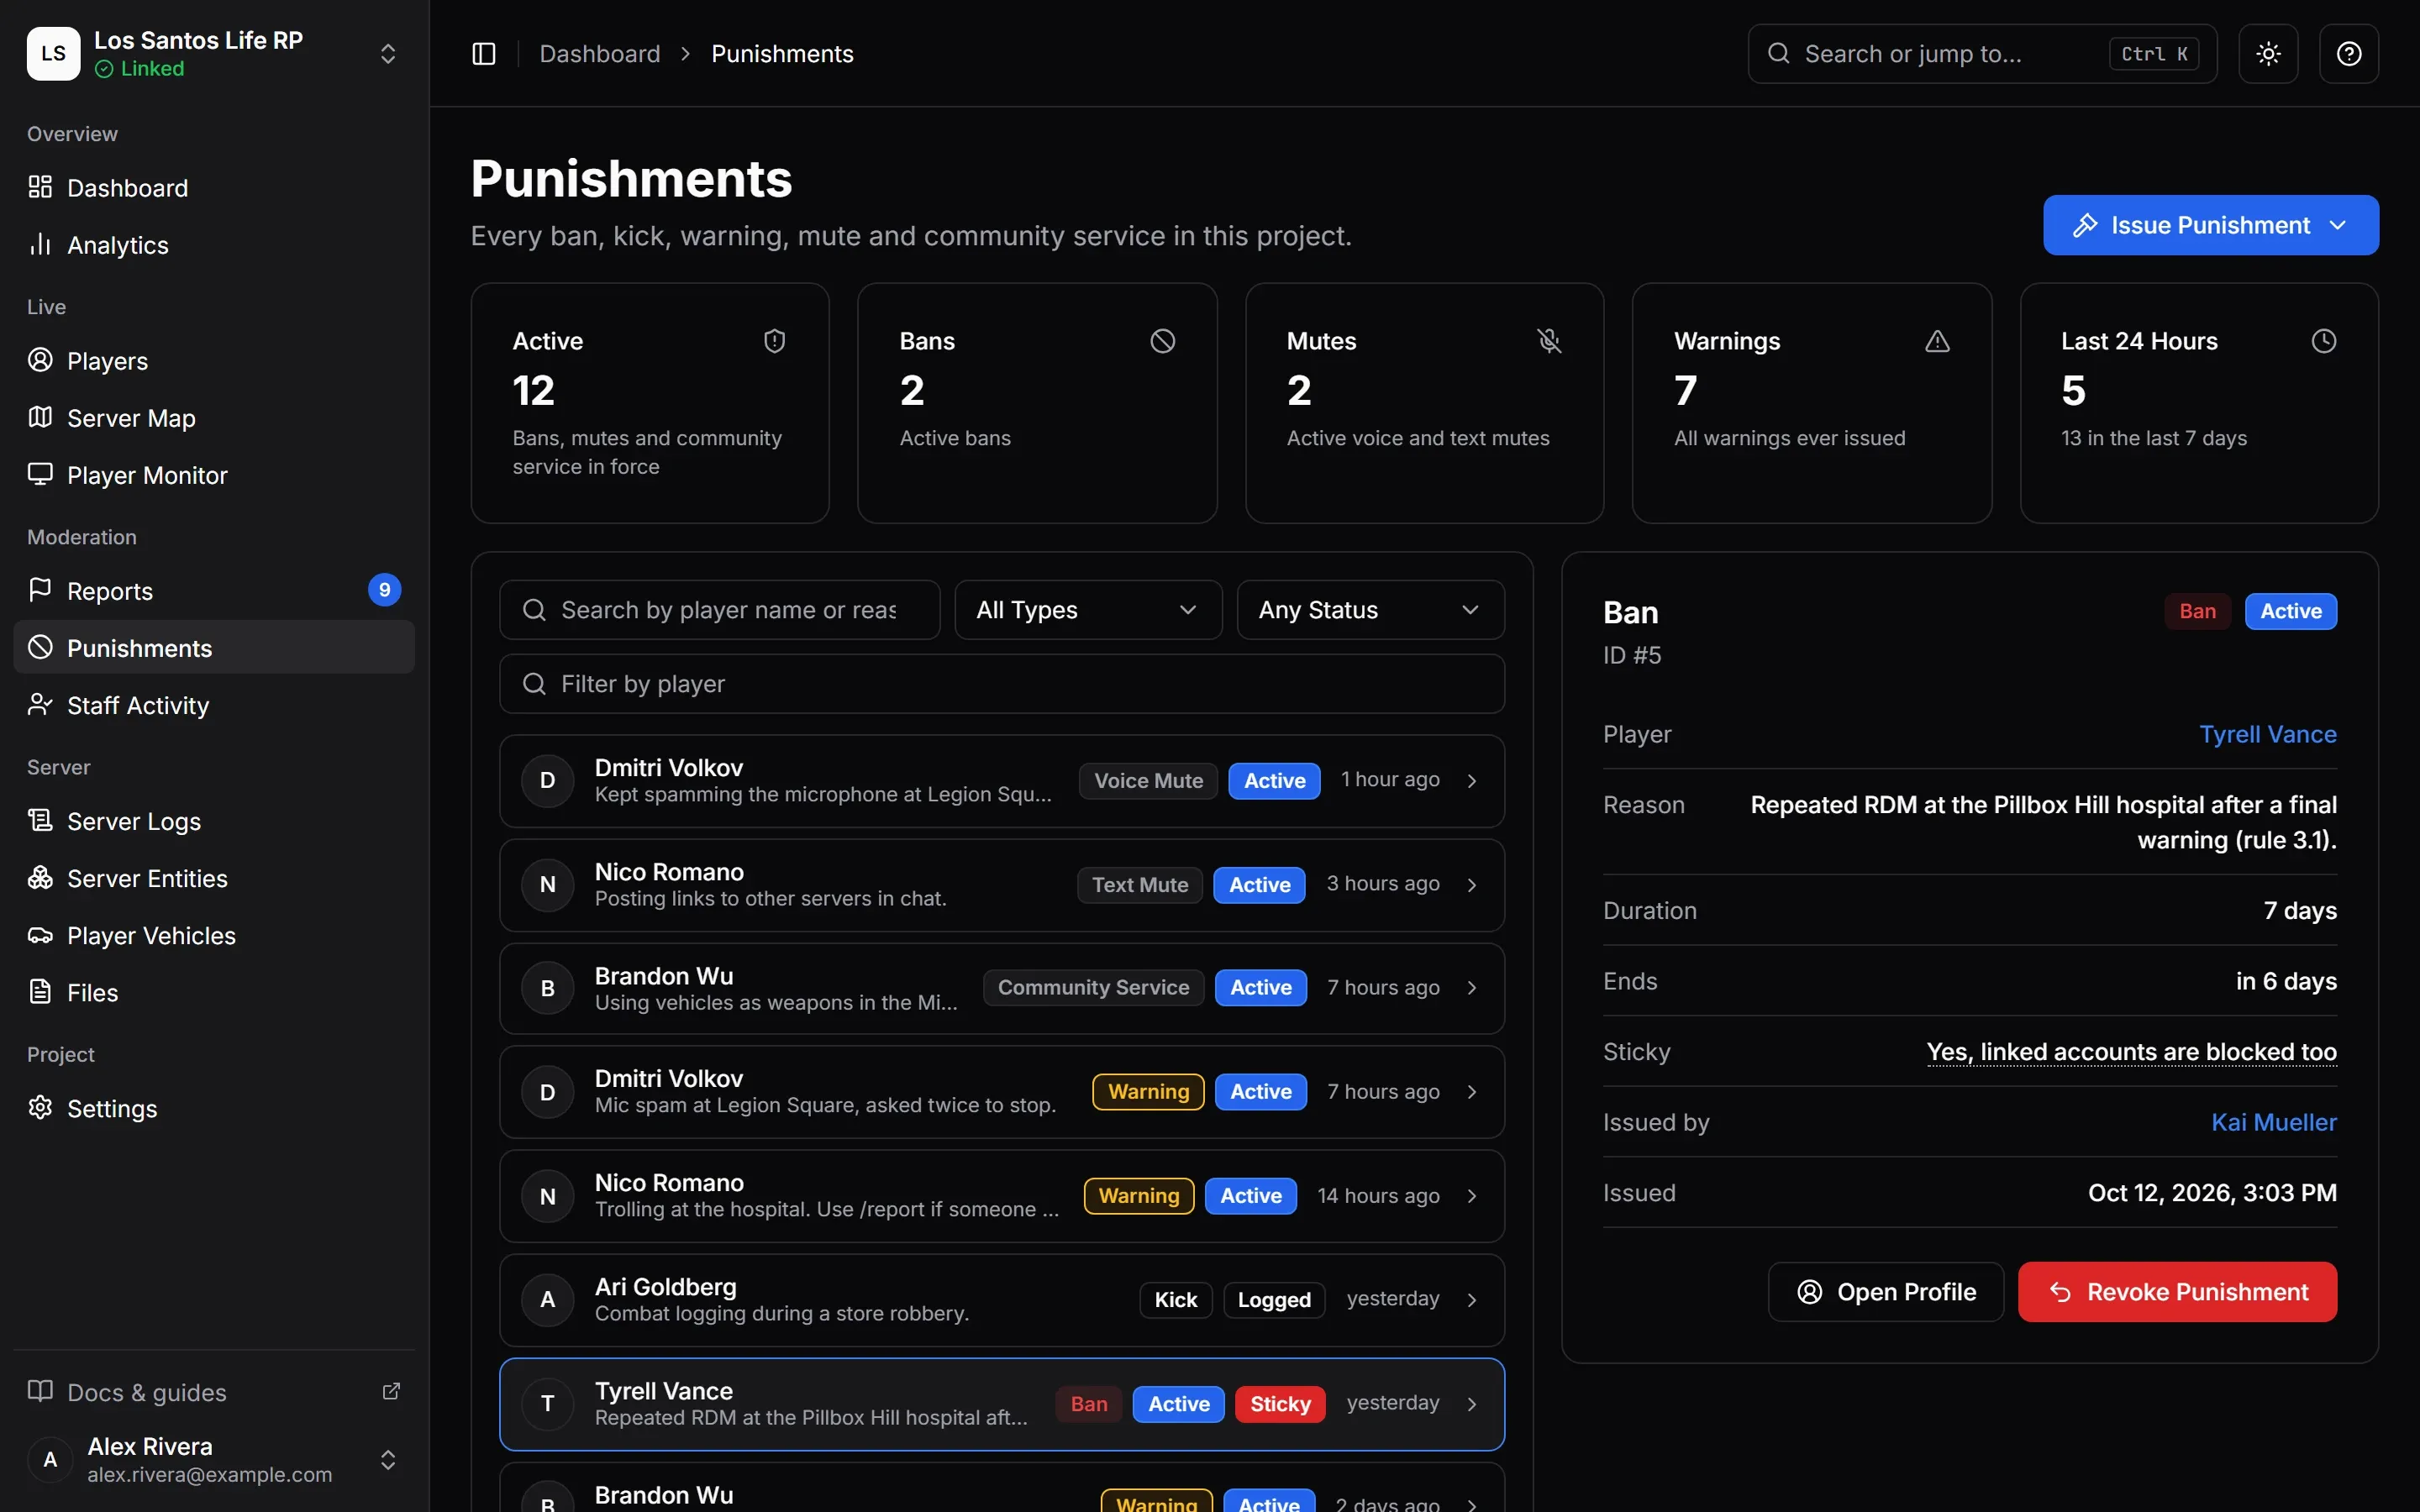Image resolution: width=2420 pixels, height=1512 pixels.
Task: Open Analytics in the sidebar
Action: pyautogui.click(x=214, y=245)
